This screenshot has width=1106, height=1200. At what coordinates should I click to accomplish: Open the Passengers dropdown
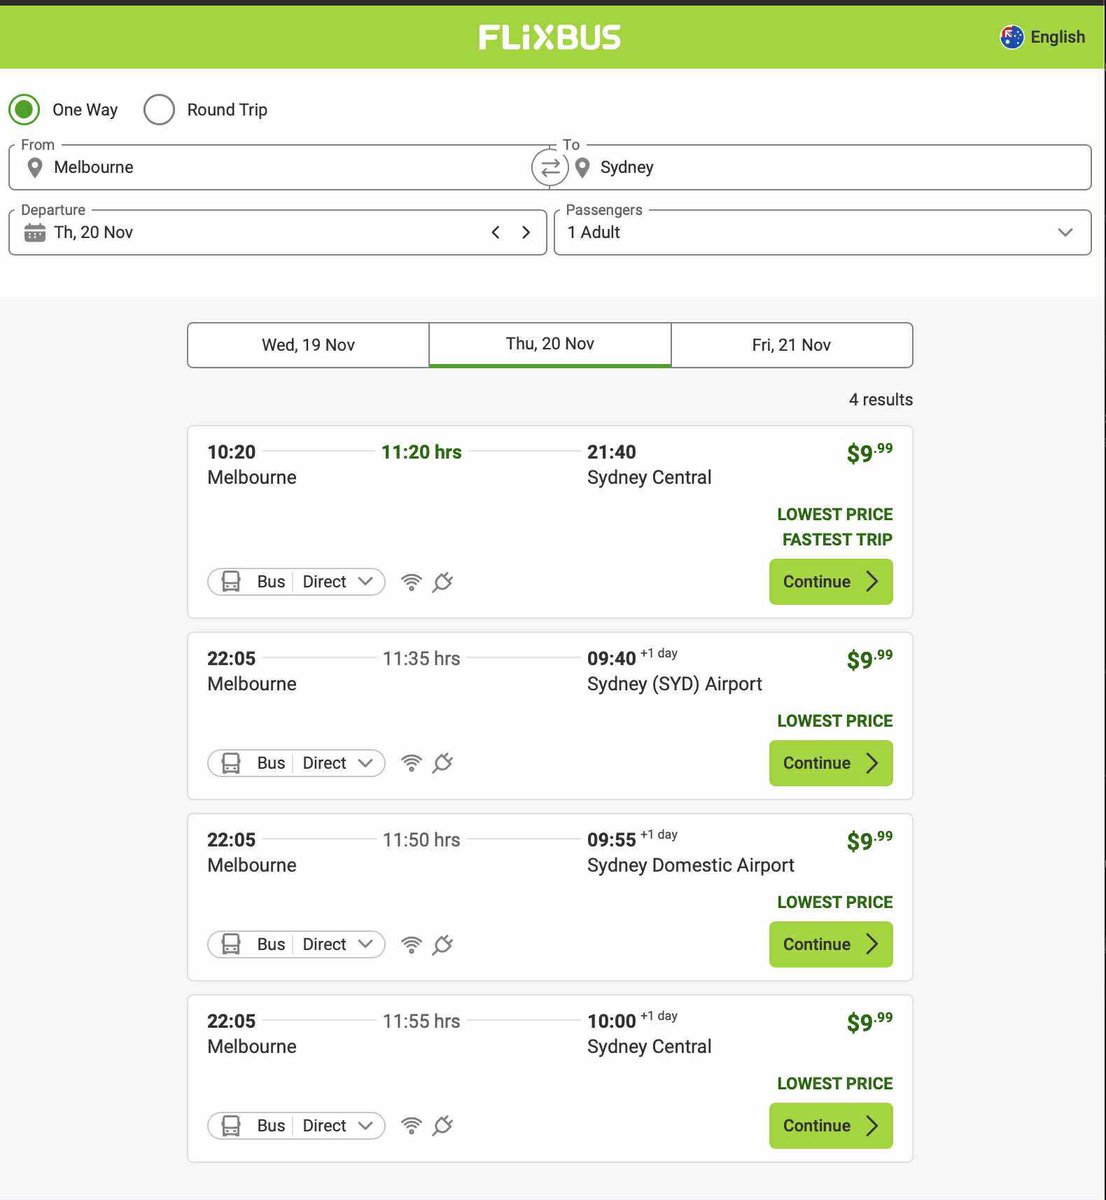(x=822, y=232)
